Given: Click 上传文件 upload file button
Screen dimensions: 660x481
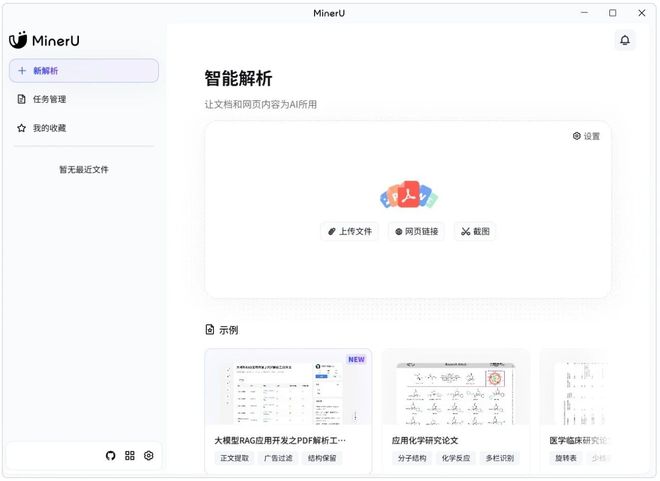Looking at the screenshot, I should [349, 231].
